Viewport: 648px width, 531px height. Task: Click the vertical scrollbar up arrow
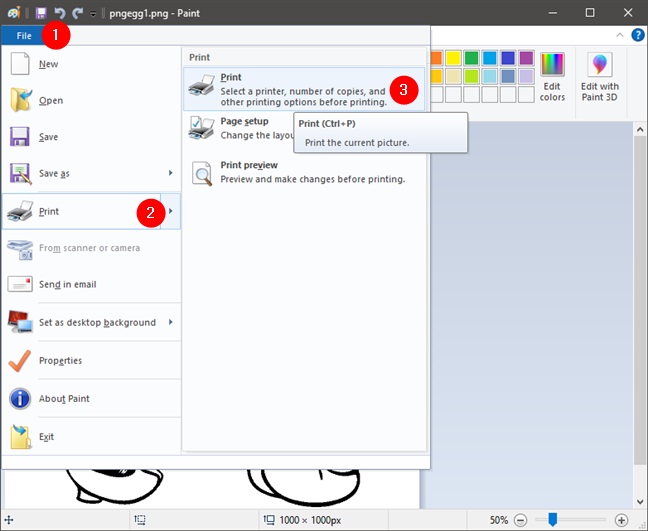640,129
